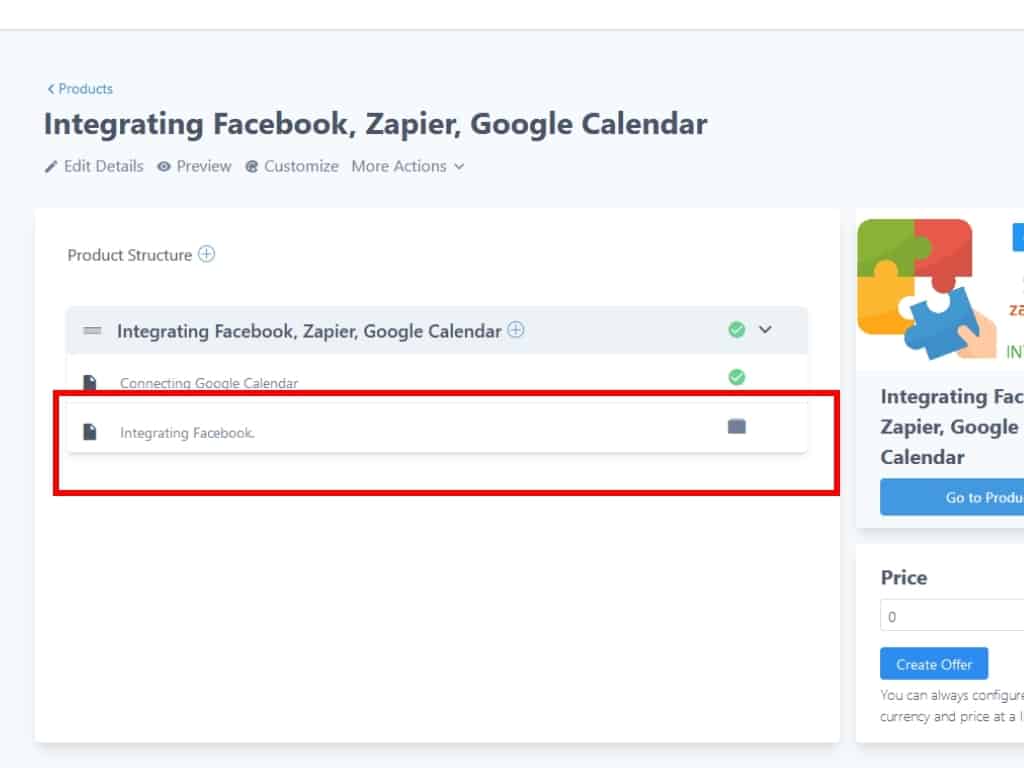Collapse the category using its chevron arrow
1024x768 pixels.
[766, 329]
